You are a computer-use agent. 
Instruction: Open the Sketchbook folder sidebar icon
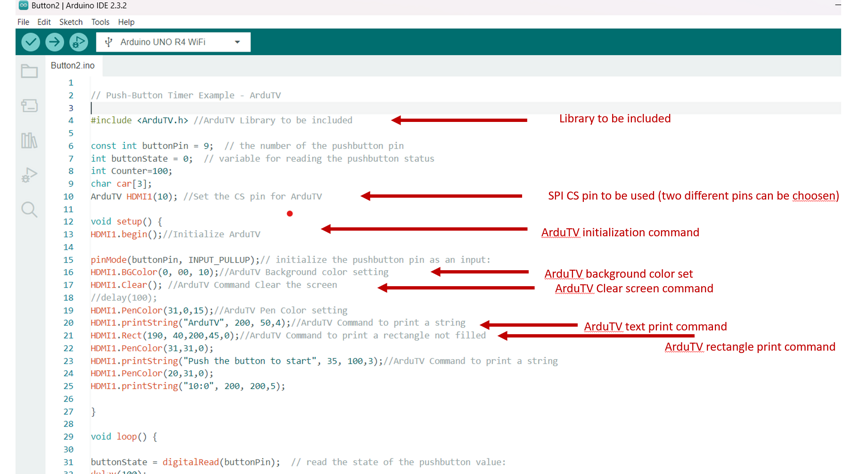pos(29,72)
